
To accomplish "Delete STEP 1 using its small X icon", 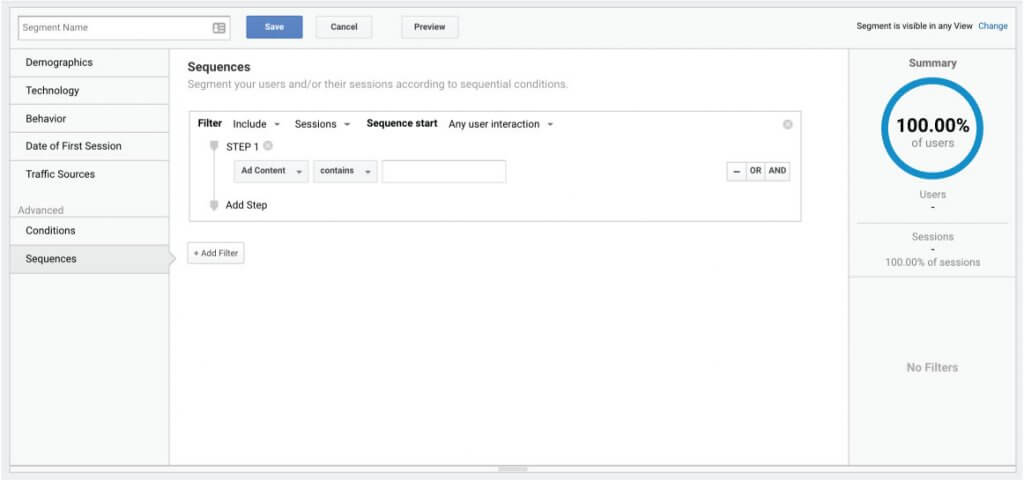I will coord(268,146).
